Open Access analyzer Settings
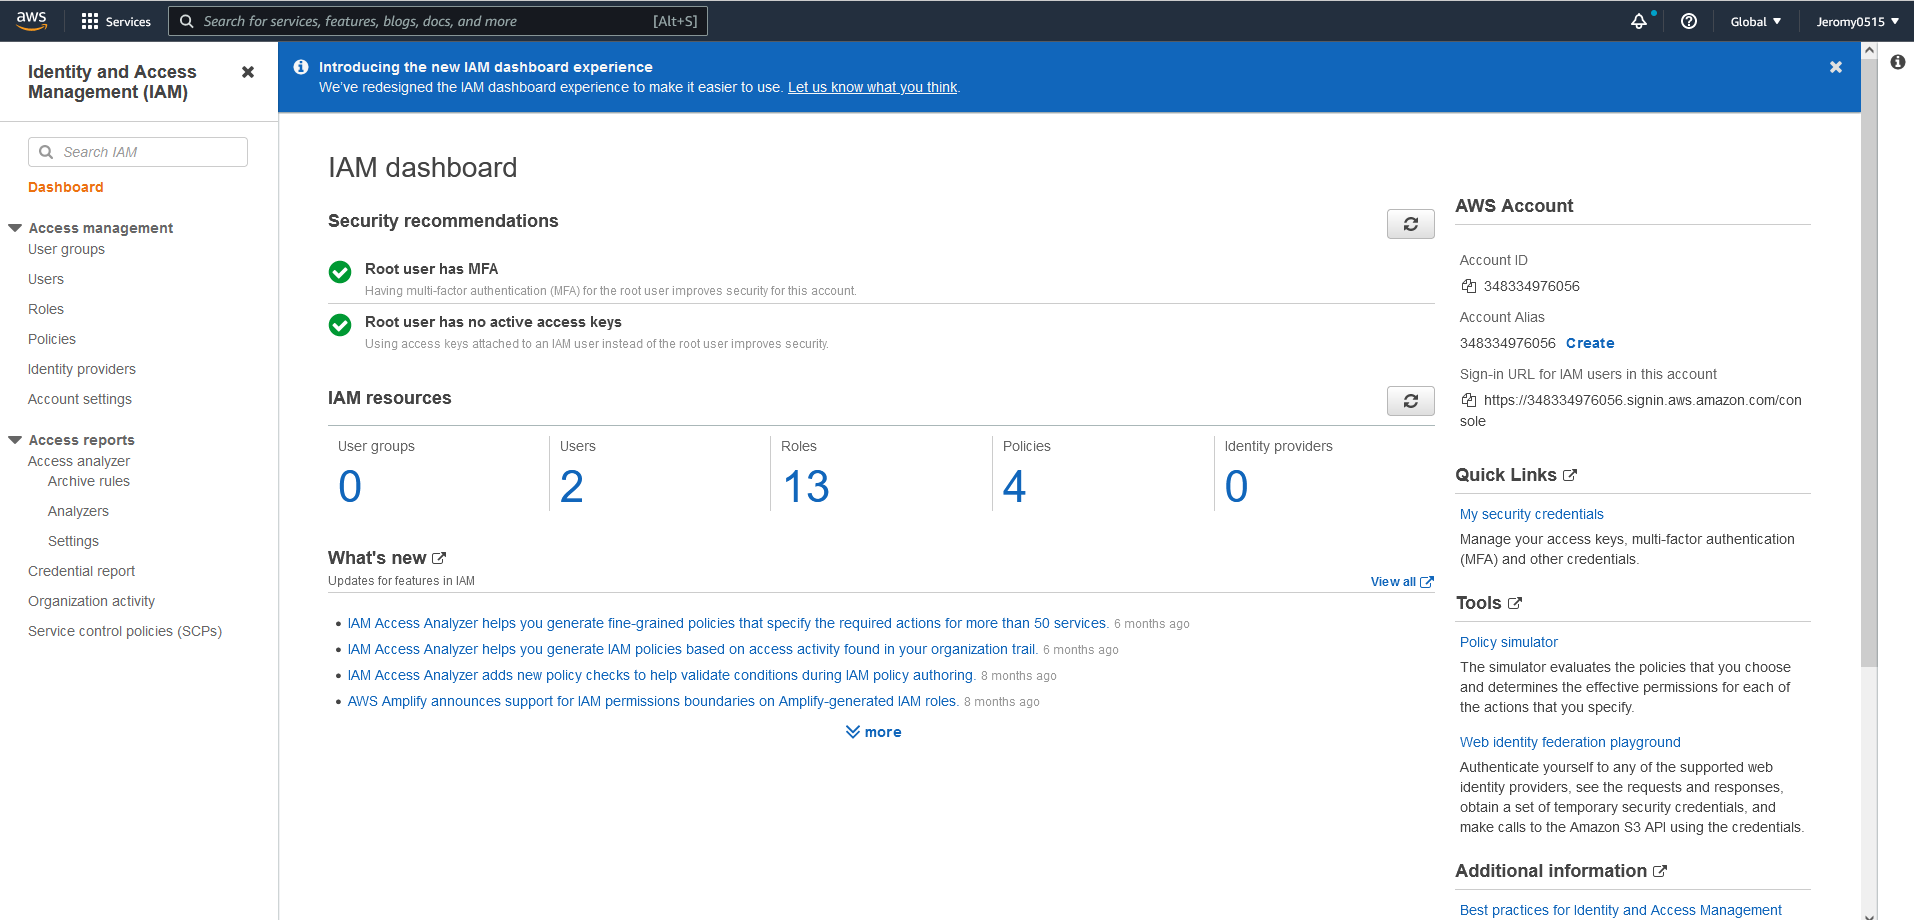The image size is (1914, 920). click(73, 541)
